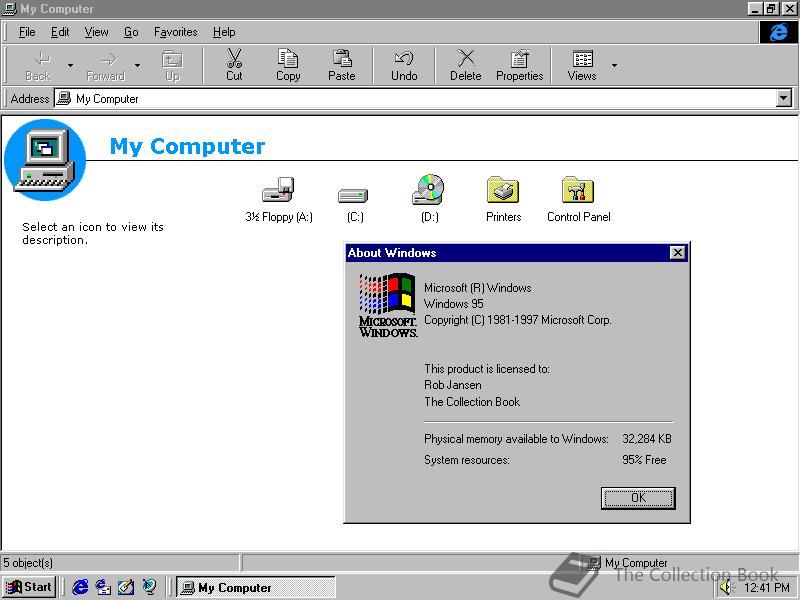This screenshot has height=600, width=800.
Task: Click My Computer taskbar button
Action: pos(256,587)
